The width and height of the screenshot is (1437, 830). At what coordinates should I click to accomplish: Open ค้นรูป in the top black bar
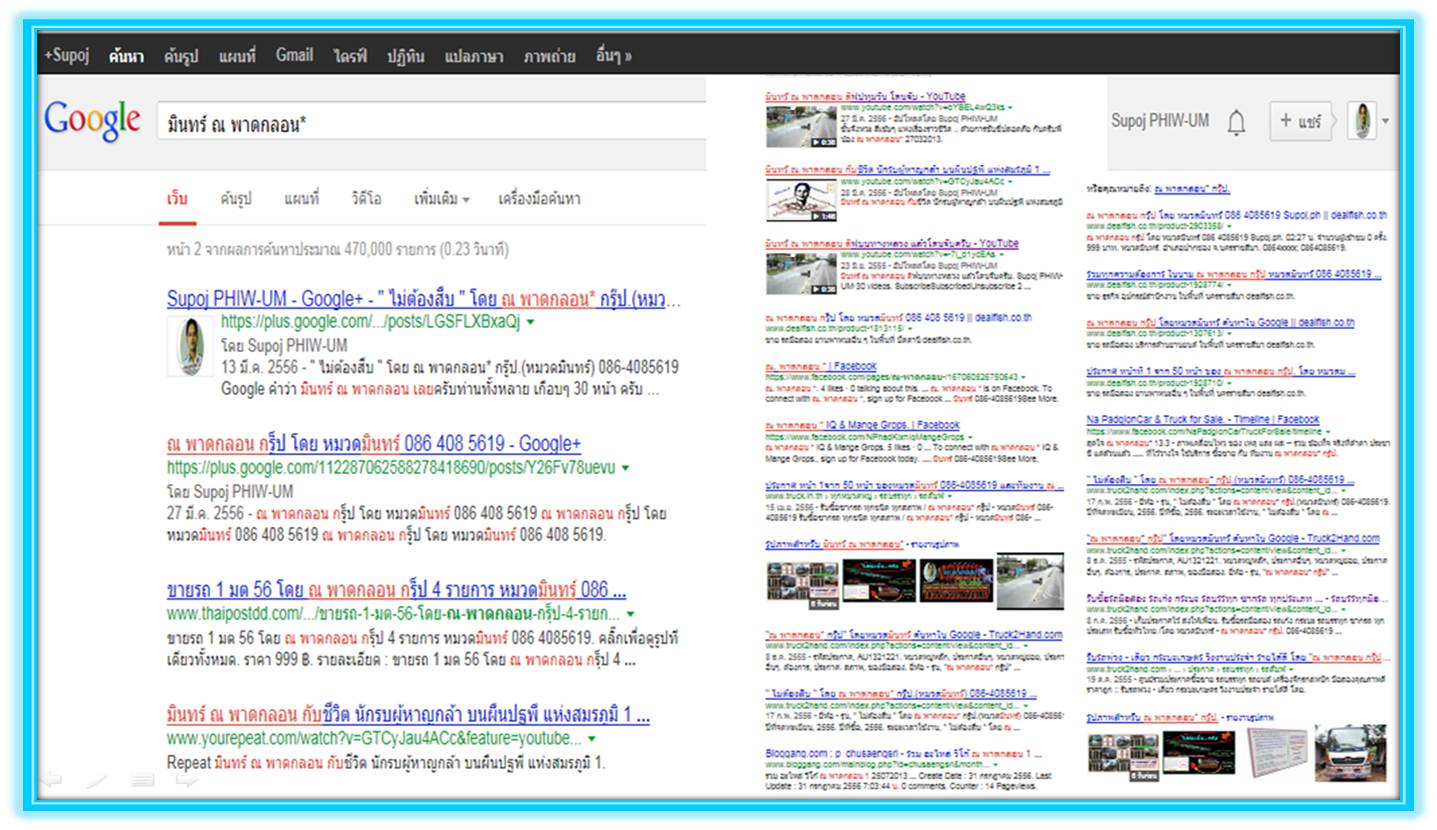point(182,56)
